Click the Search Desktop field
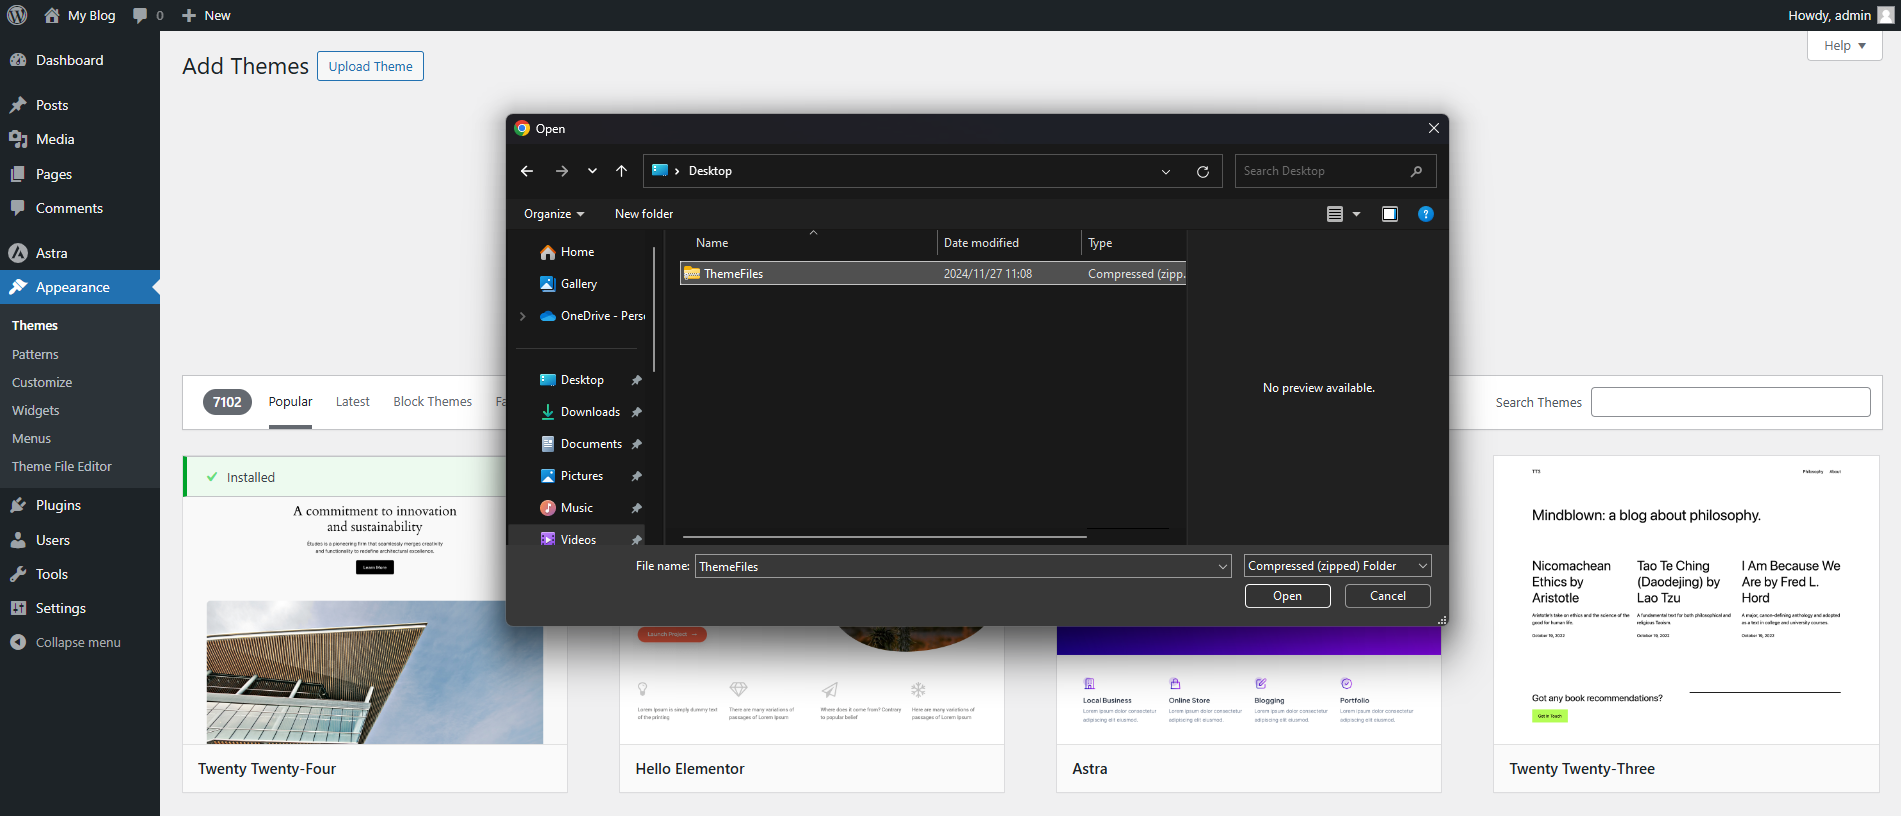This screenshot has width=1901, height=816. pos(1335,171)
